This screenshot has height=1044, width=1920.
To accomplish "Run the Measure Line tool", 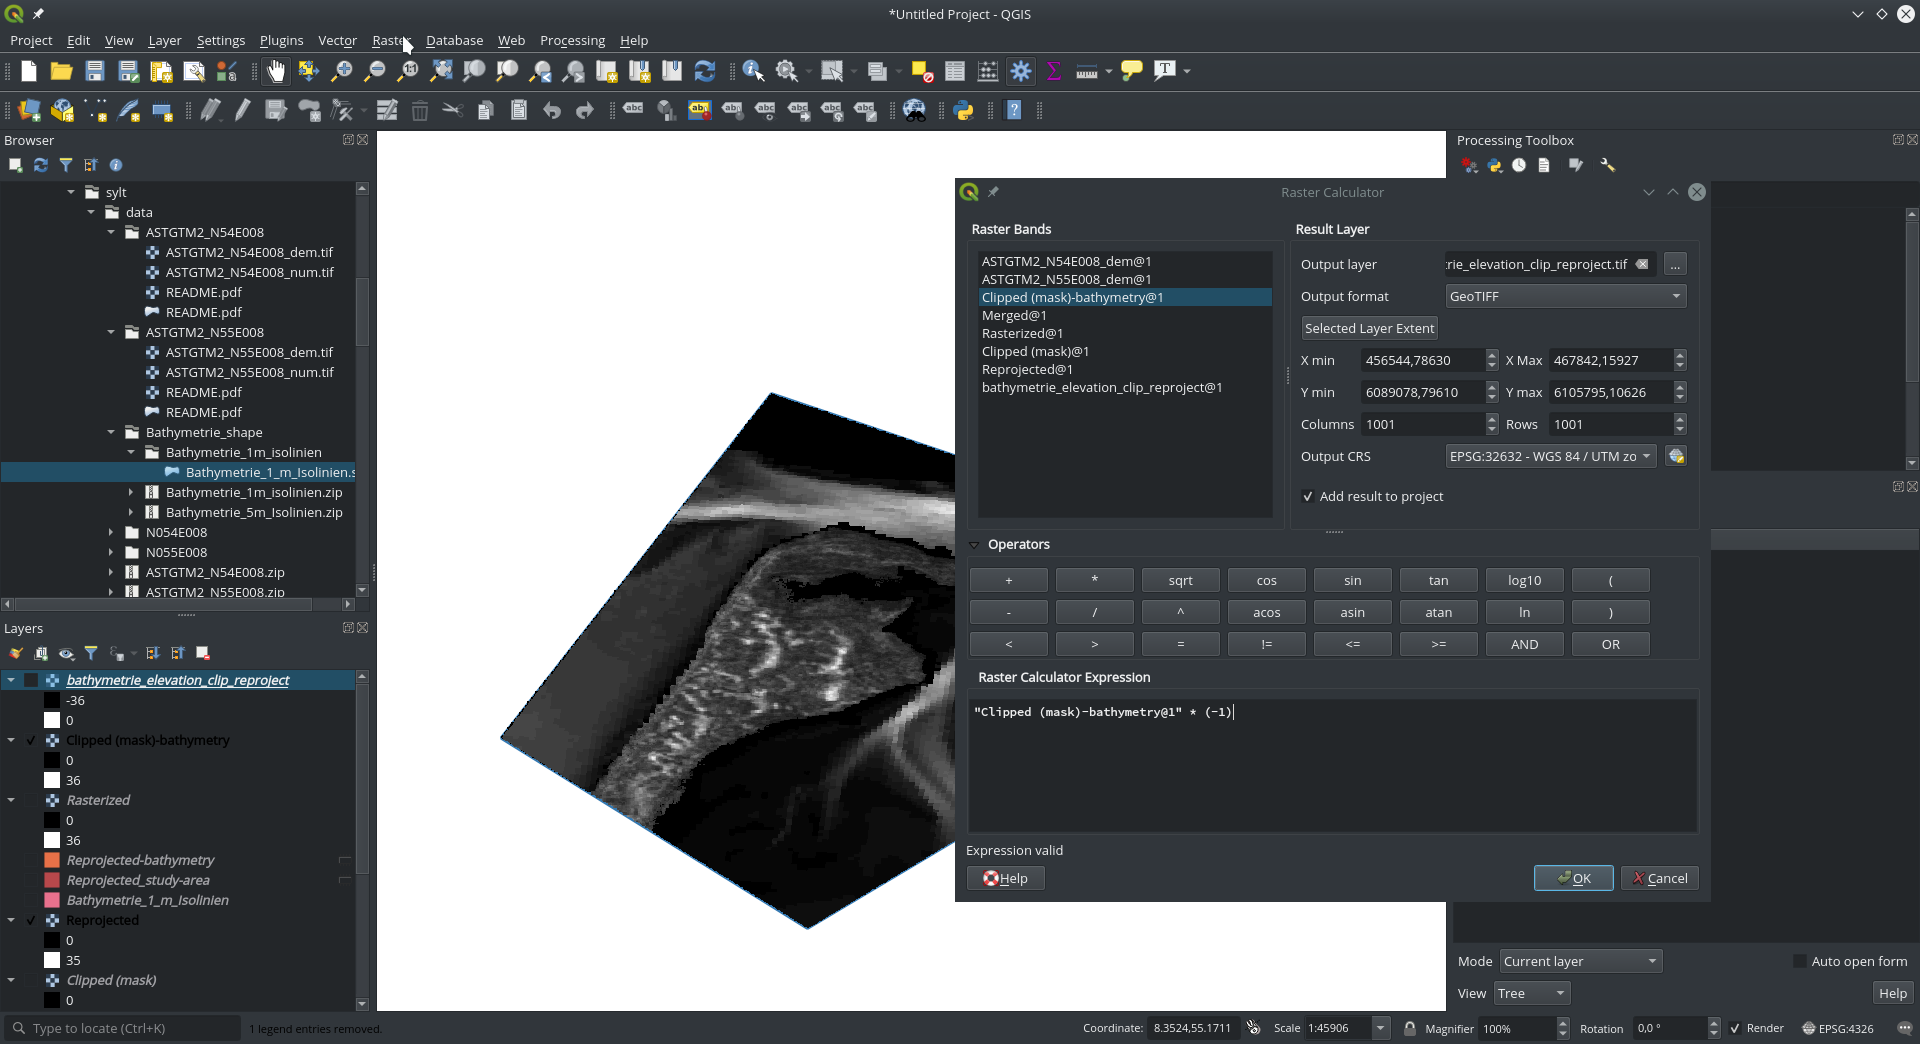I will click(x=1087, y=71).
